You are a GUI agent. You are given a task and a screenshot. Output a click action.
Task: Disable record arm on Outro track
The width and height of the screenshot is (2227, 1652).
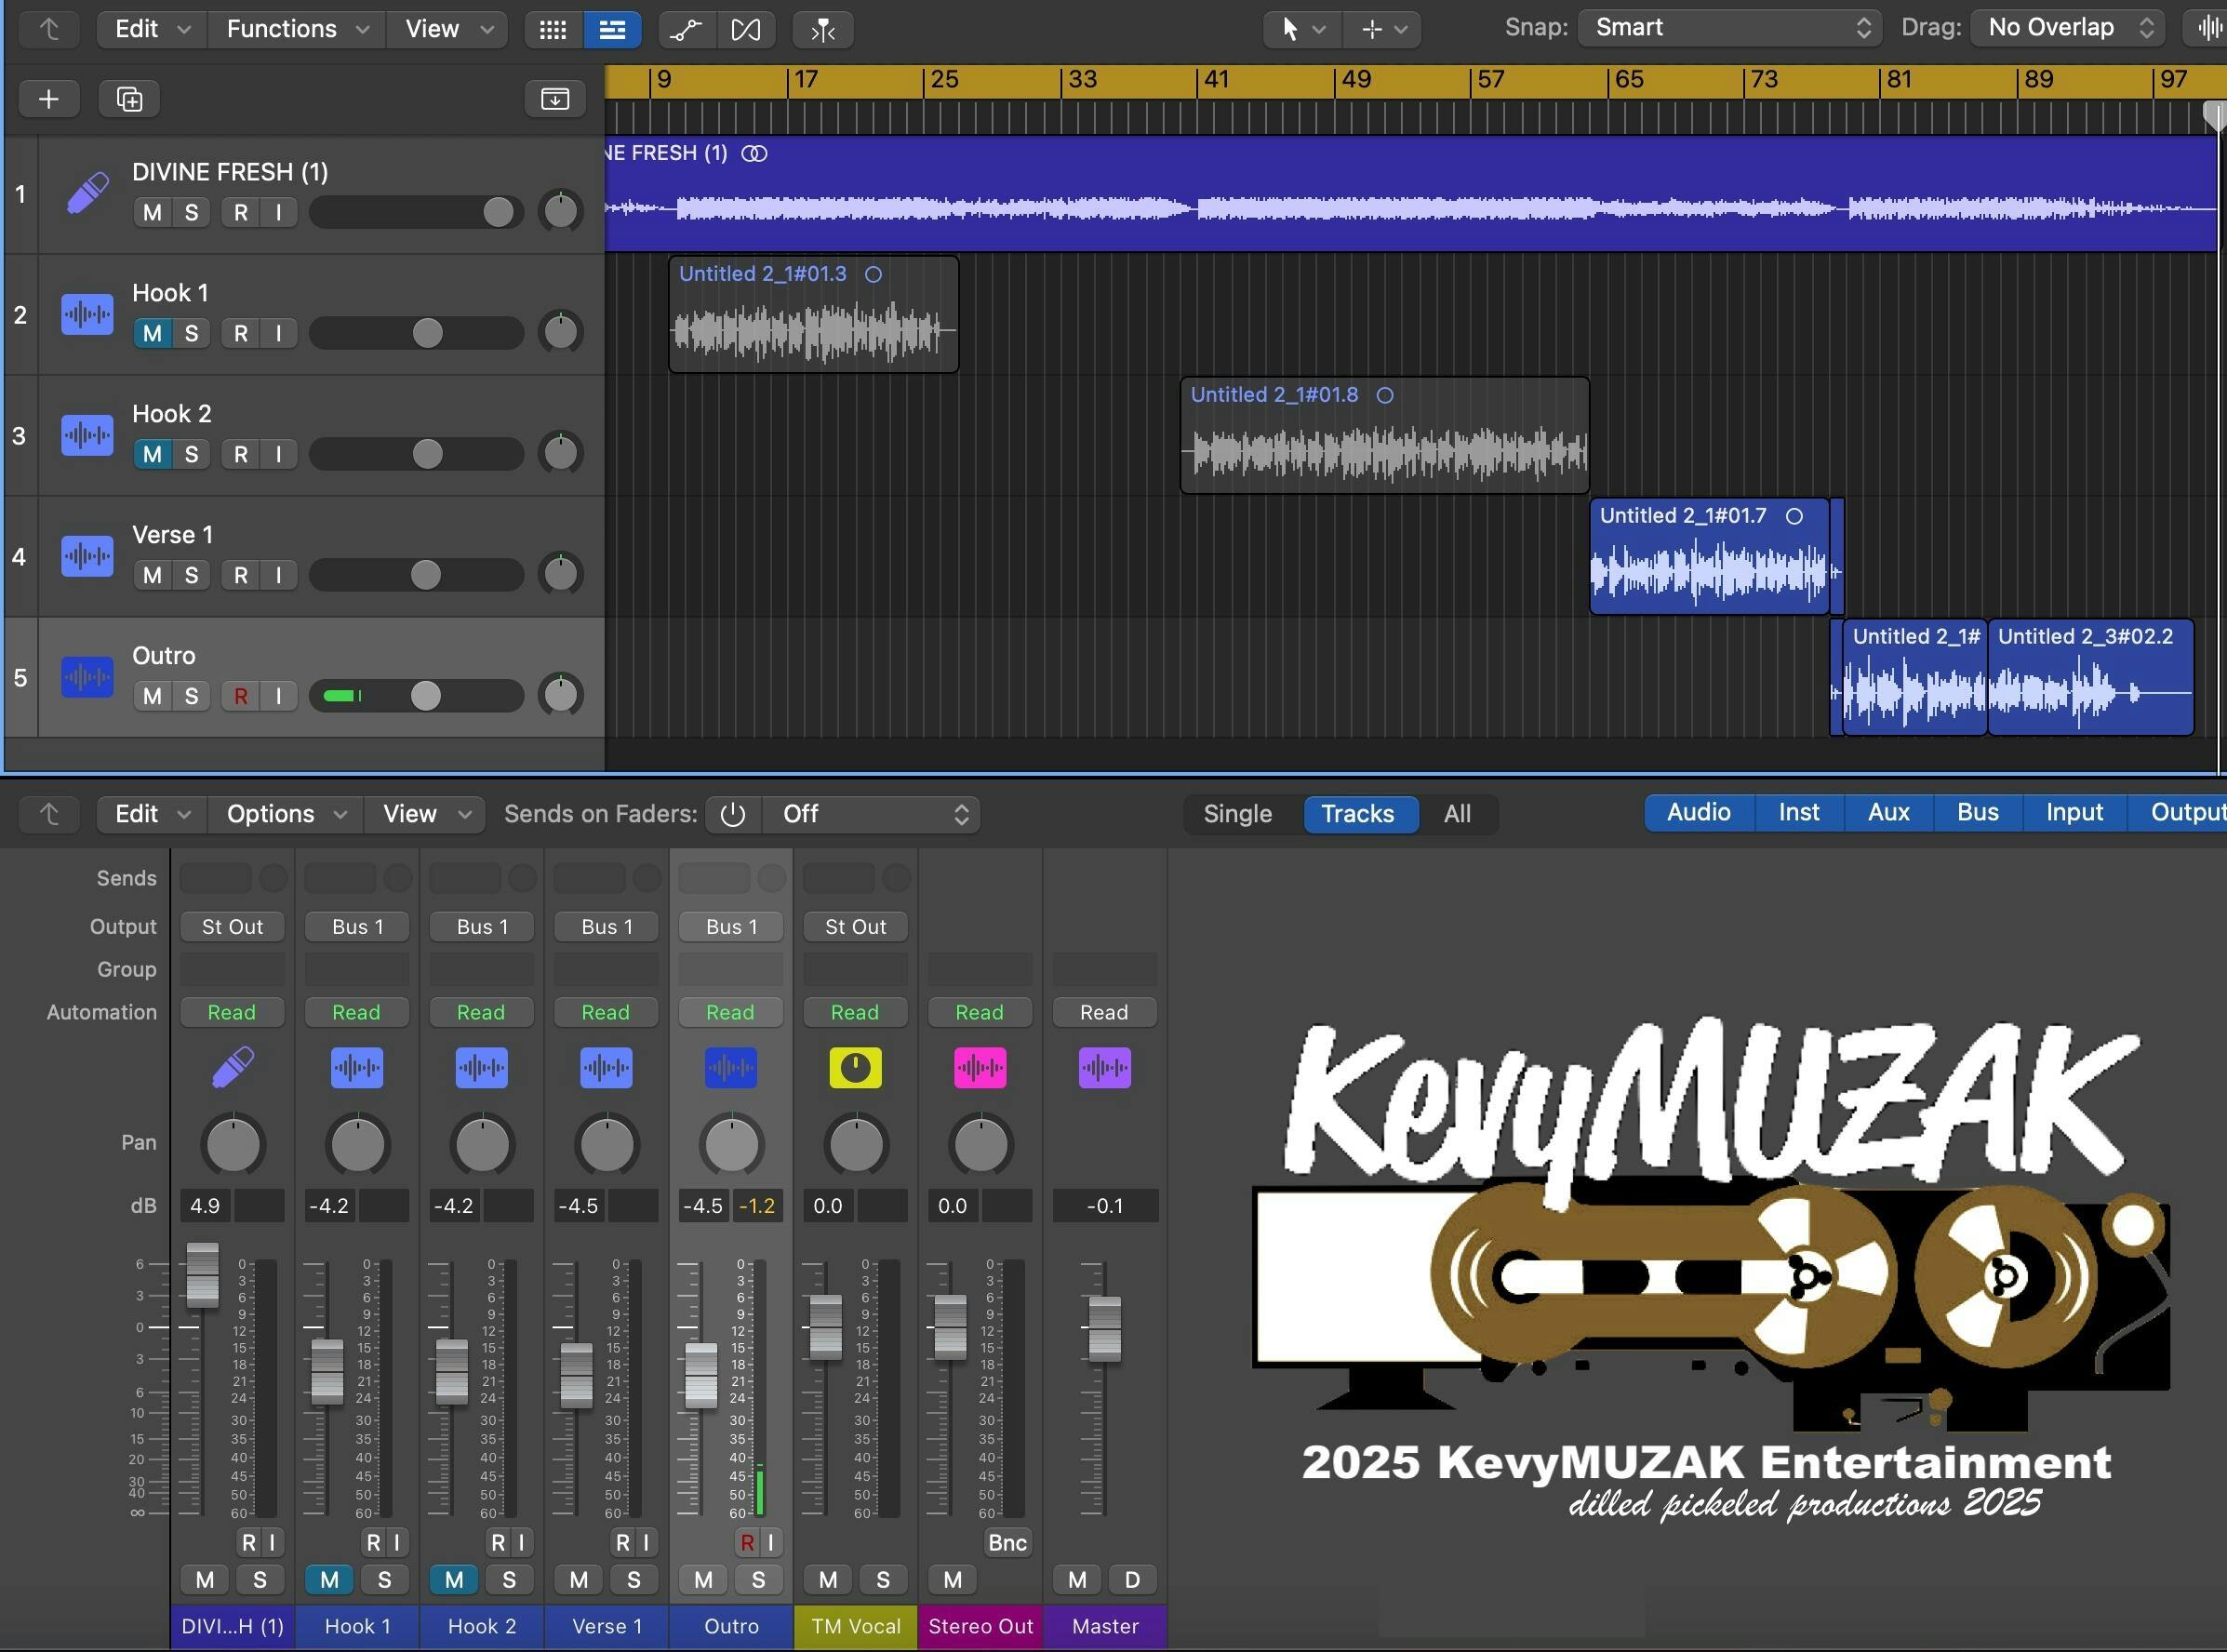[240, 696]
